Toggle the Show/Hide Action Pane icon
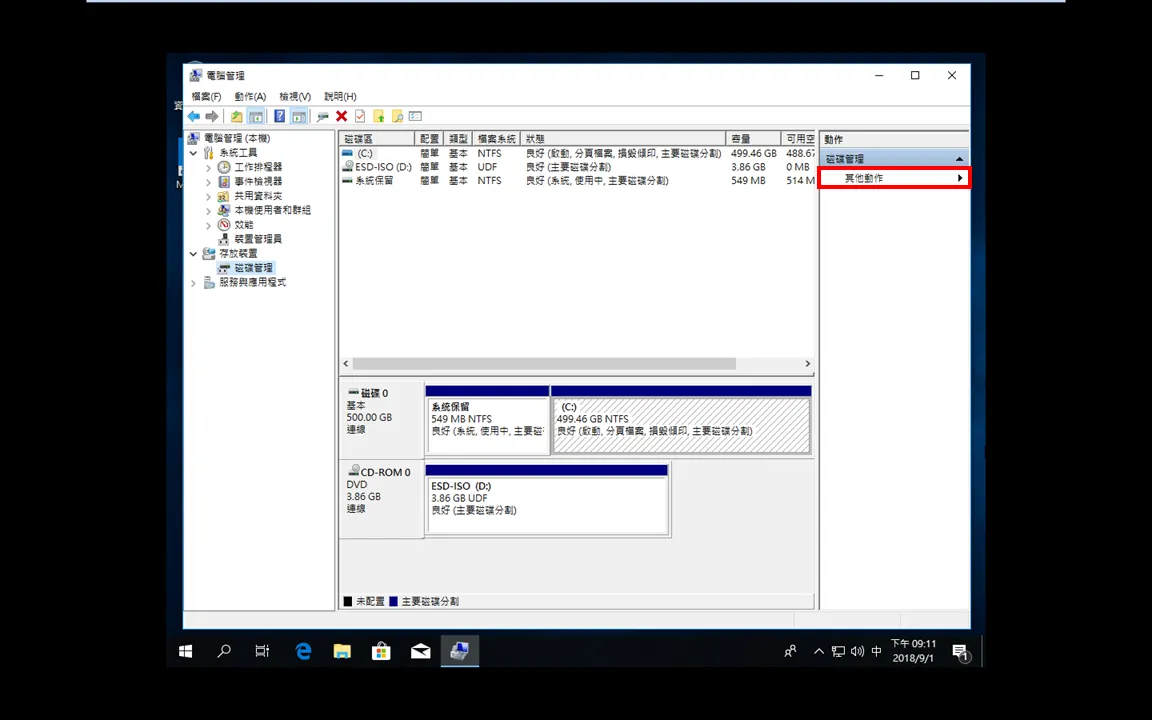This screenshot has height=720, width=1152. tap(299, 116)
